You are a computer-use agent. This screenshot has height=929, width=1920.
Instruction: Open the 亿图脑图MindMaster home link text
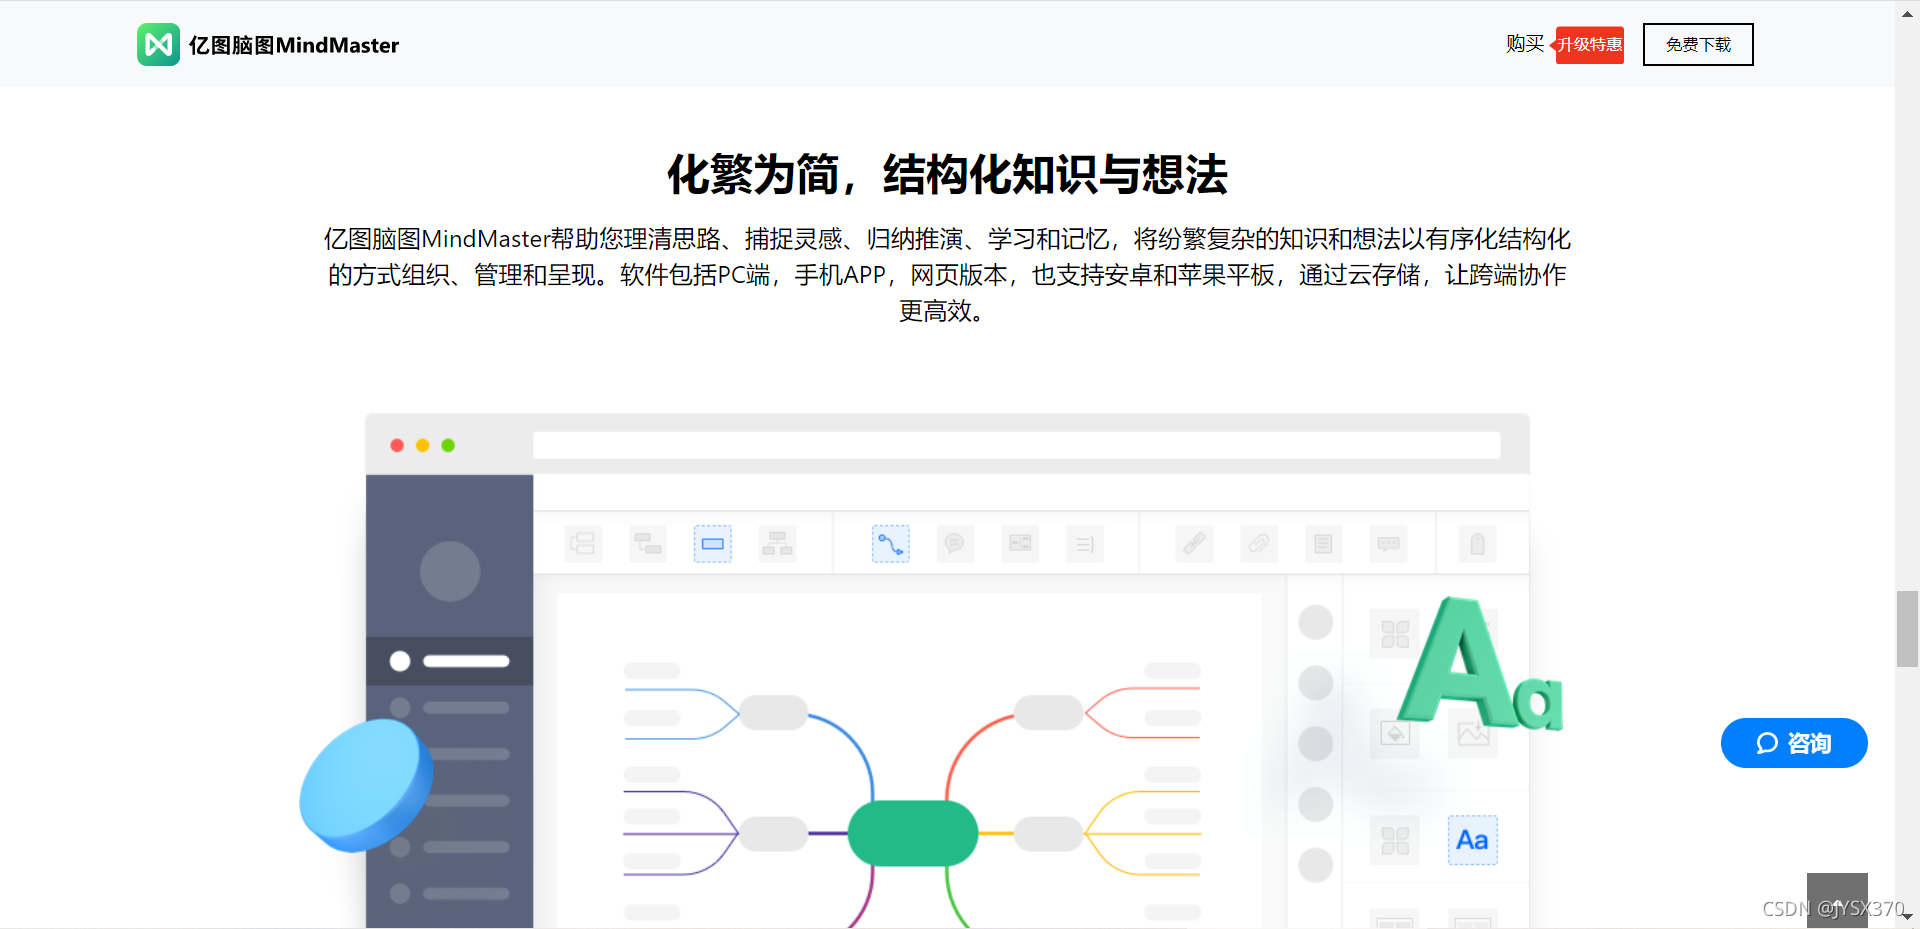(x=293, y=45)
